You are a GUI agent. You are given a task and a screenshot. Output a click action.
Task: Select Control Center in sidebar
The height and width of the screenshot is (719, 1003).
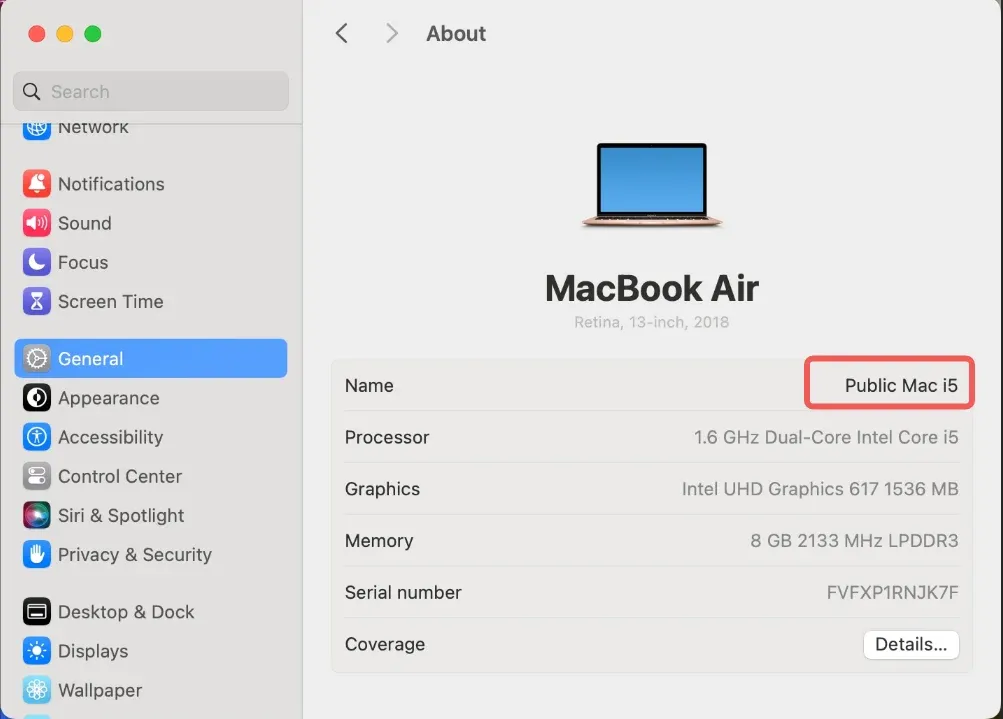(x=151, y=476)
